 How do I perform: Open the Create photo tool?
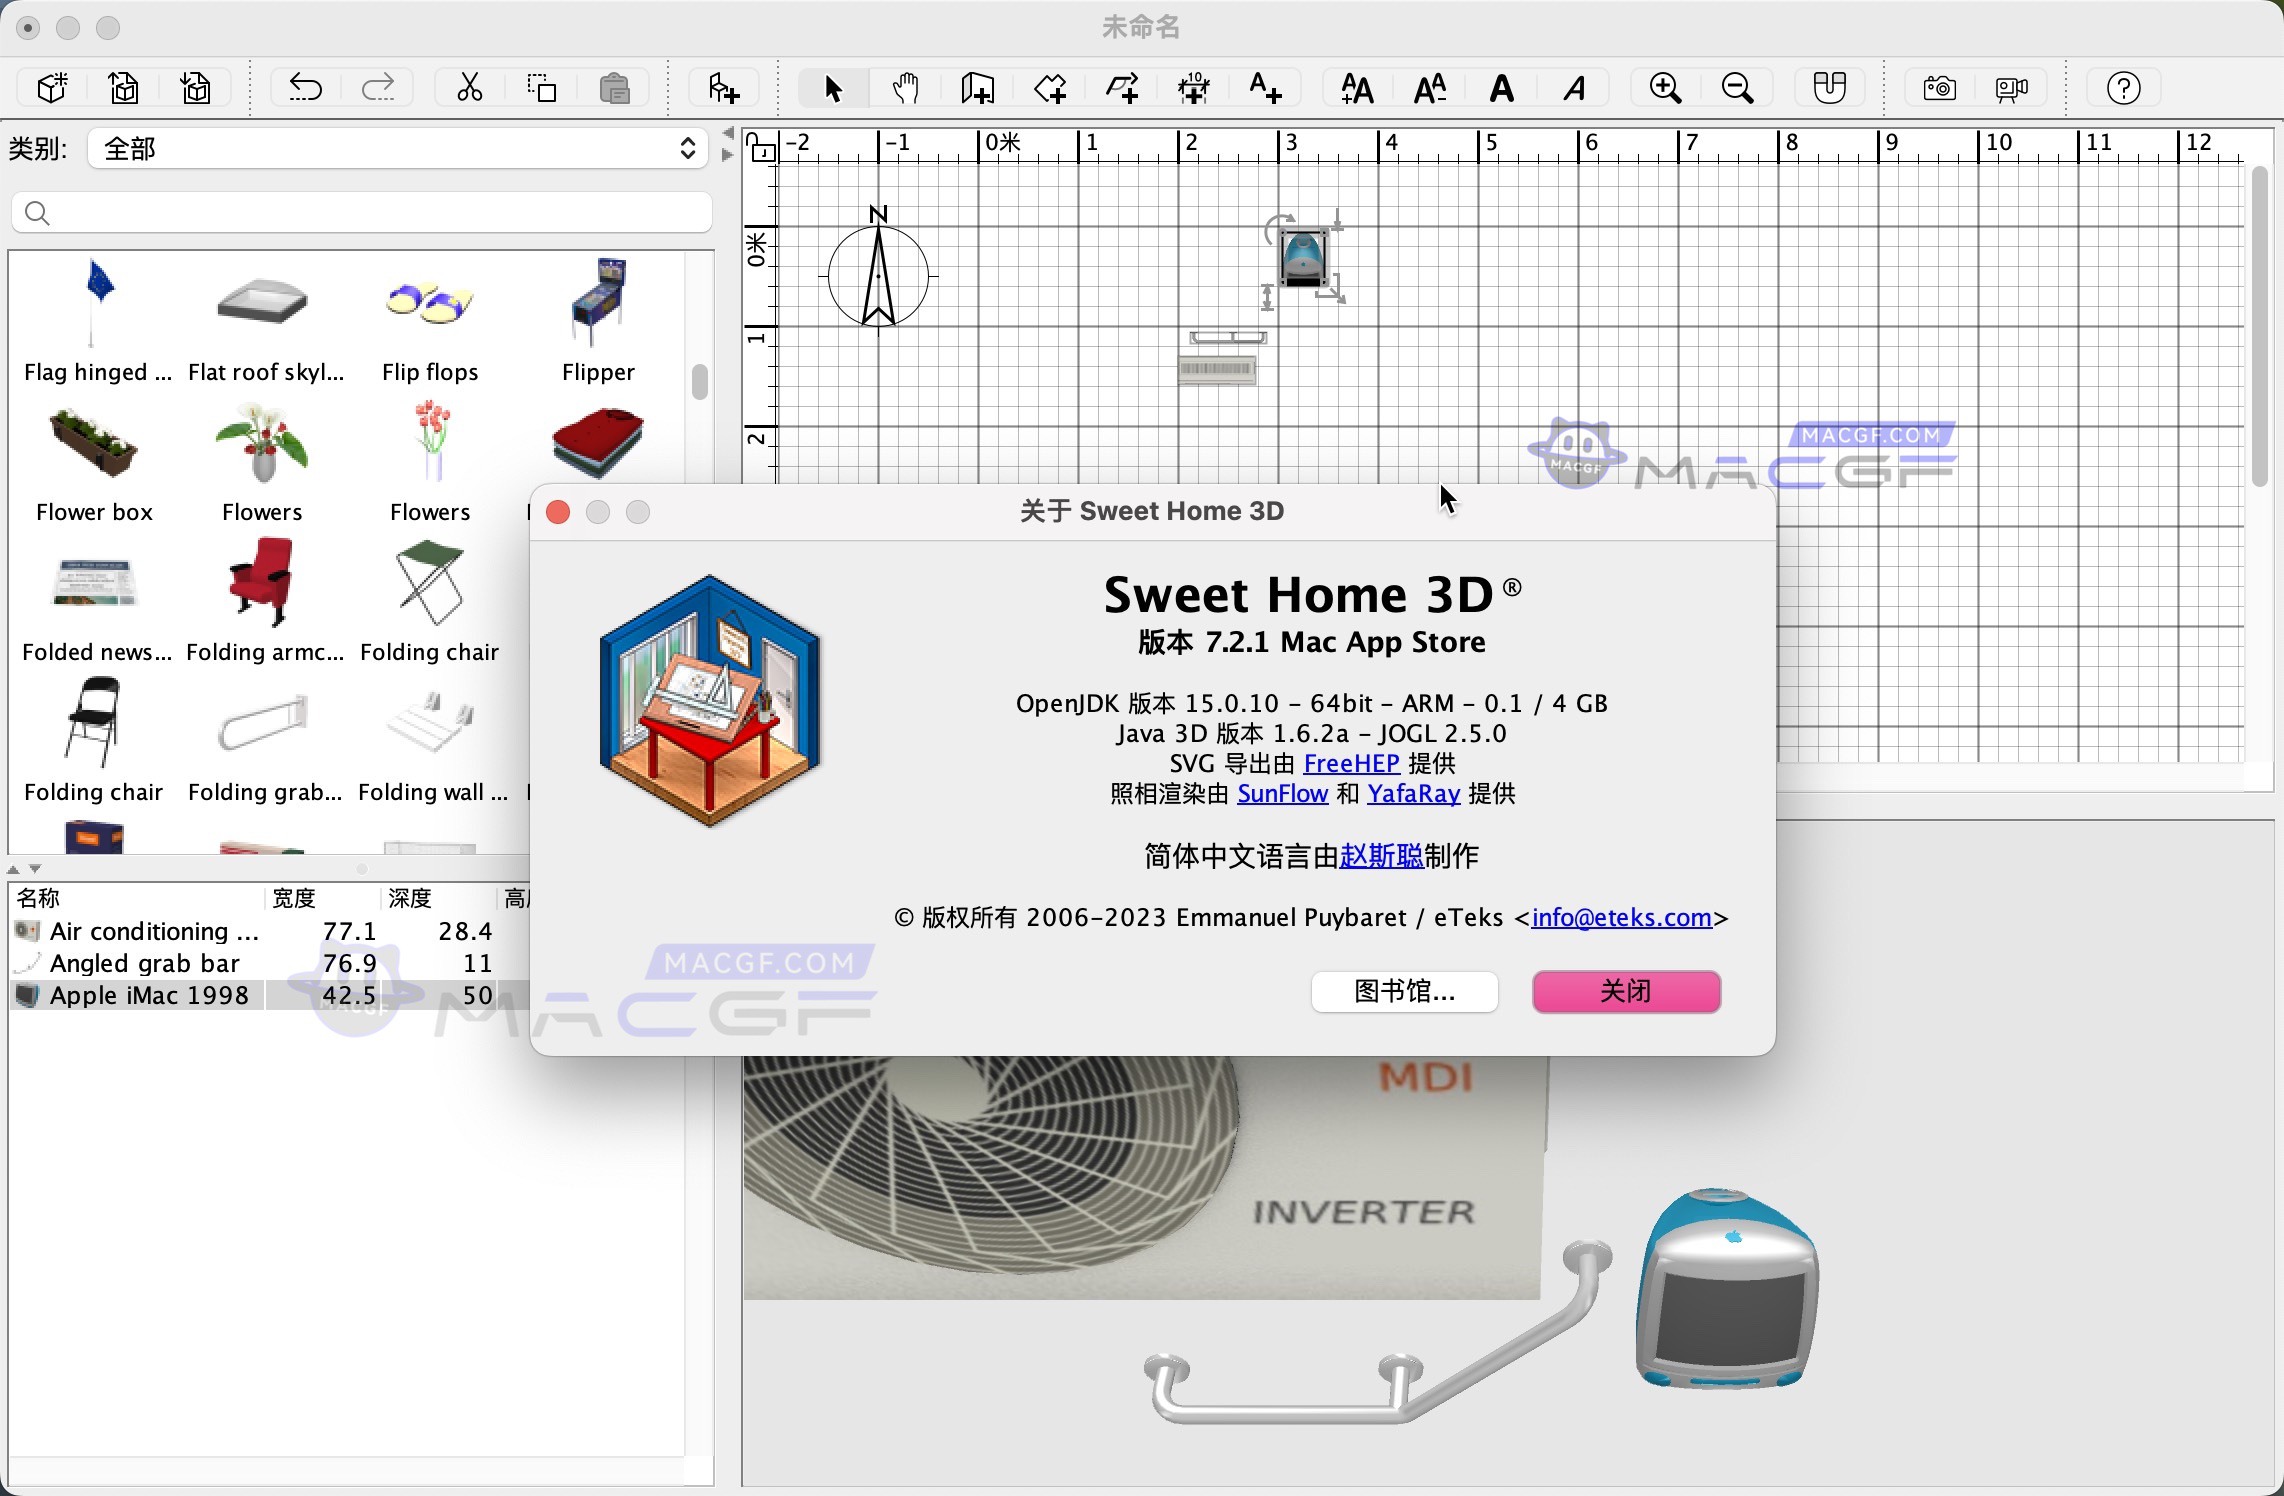coord(1937,88)
